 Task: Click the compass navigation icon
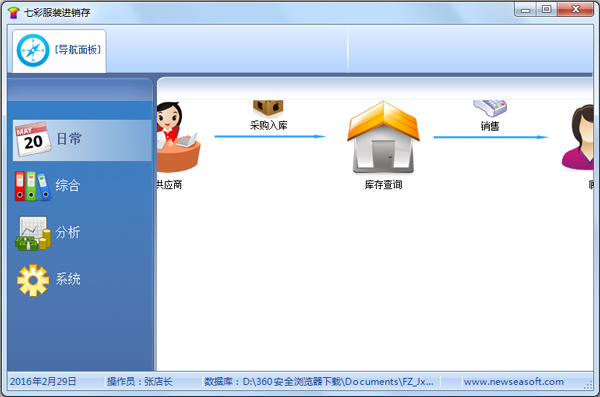[33, 50]
